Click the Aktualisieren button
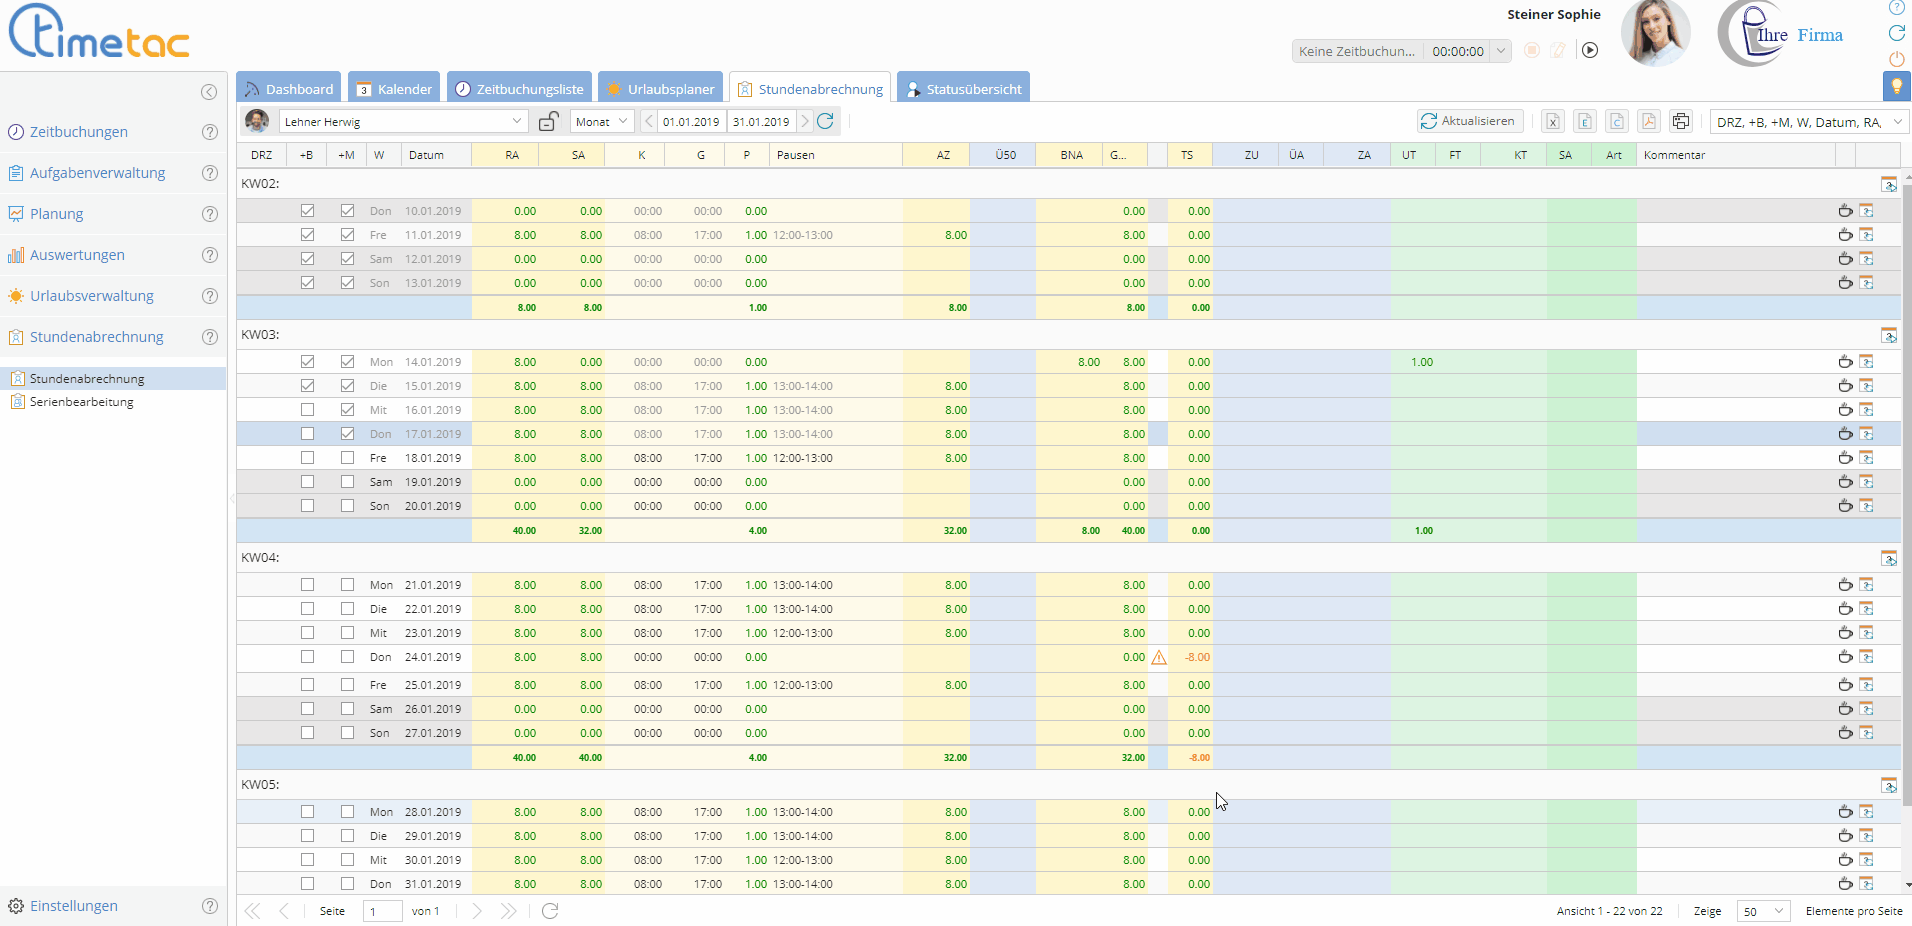This screenshot has height=926, width=1912. [x=1469, y=121]
